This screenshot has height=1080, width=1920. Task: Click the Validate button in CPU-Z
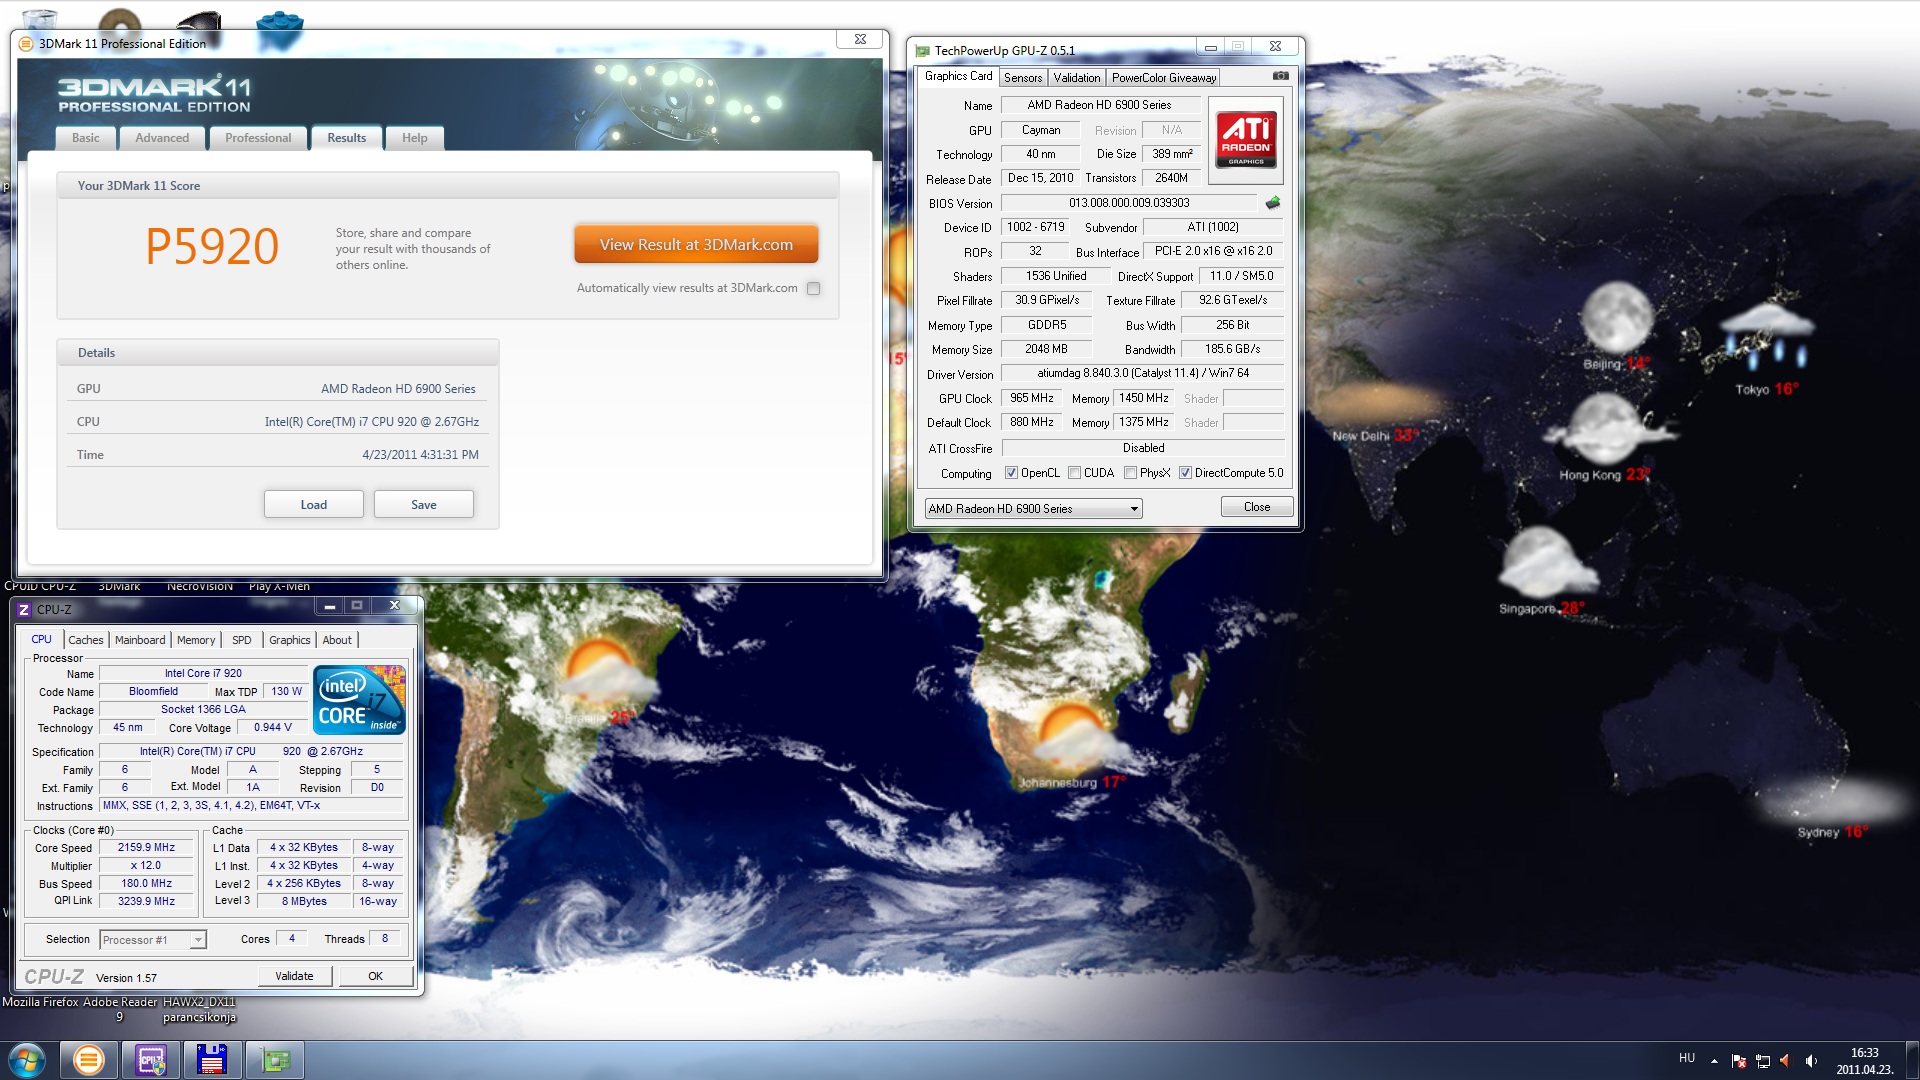point(294,976)
